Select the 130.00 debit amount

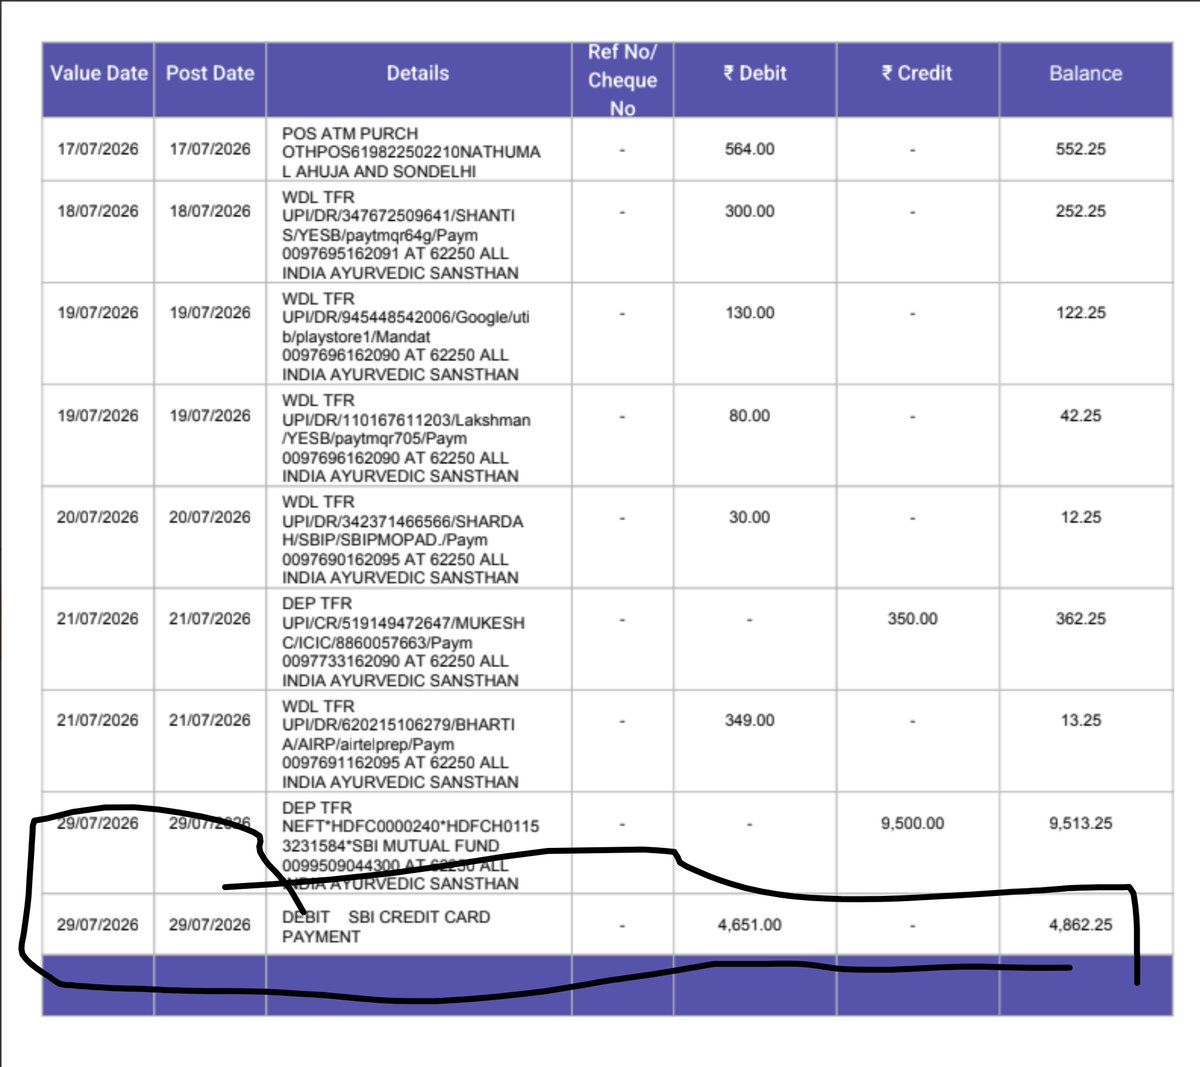point(750,313)
